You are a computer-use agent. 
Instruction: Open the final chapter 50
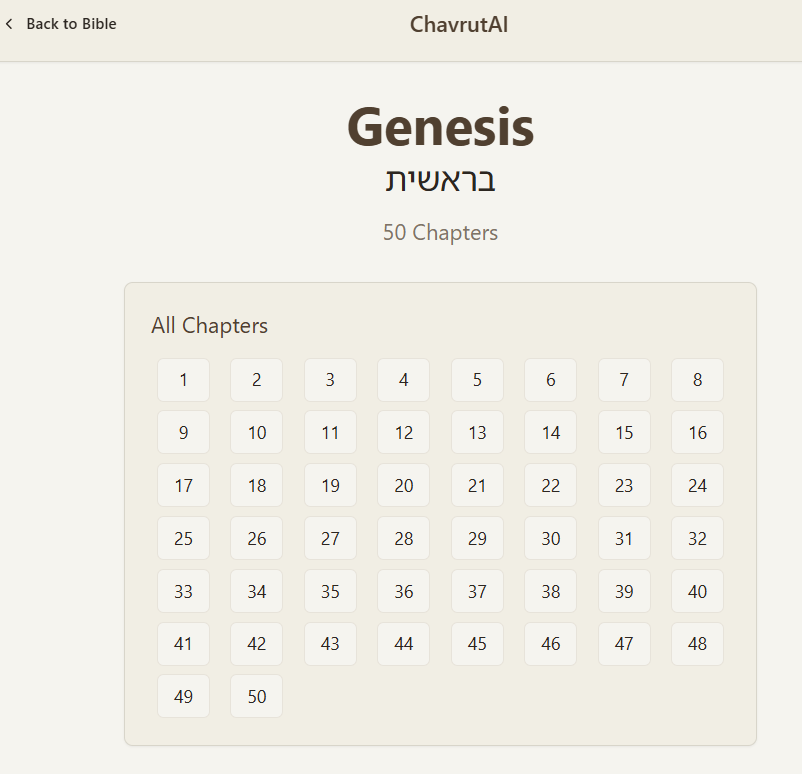click(256, 696)
